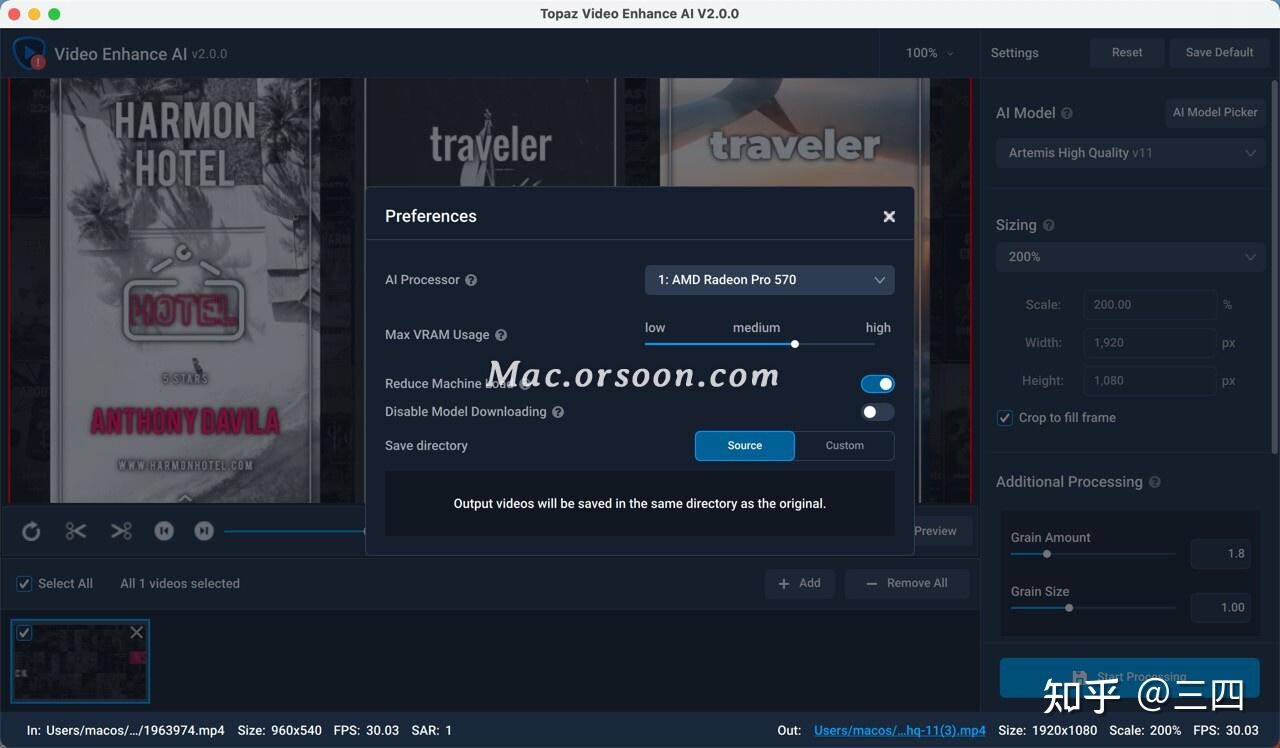Open the output file path link

pos(900,731)
